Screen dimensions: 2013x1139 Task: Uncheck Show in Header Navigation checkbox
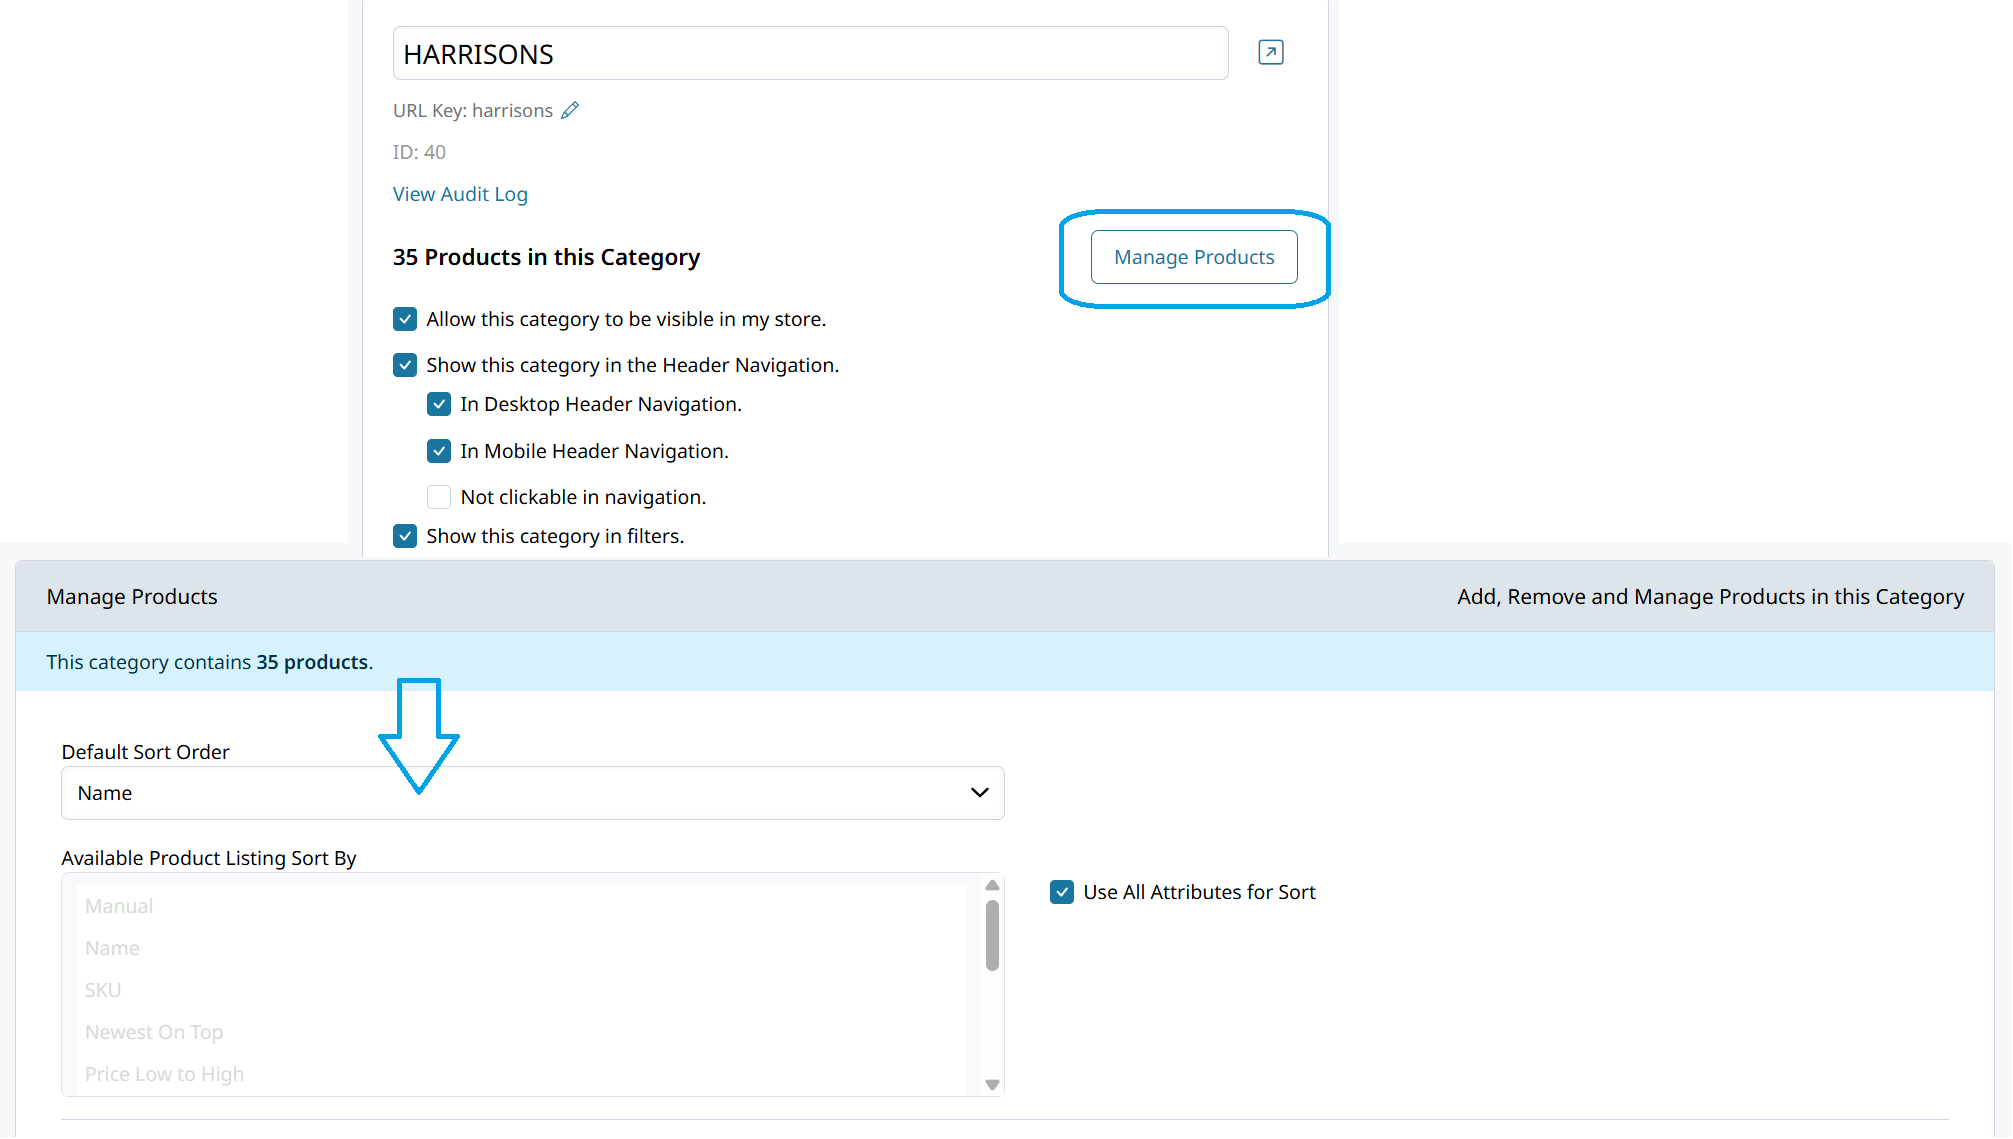point(405,365)
